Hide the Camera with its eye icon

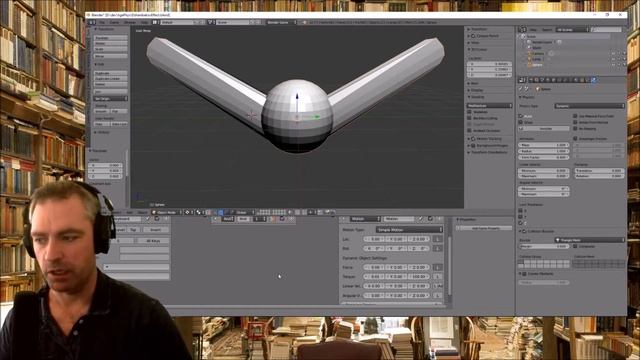[613, 53]
